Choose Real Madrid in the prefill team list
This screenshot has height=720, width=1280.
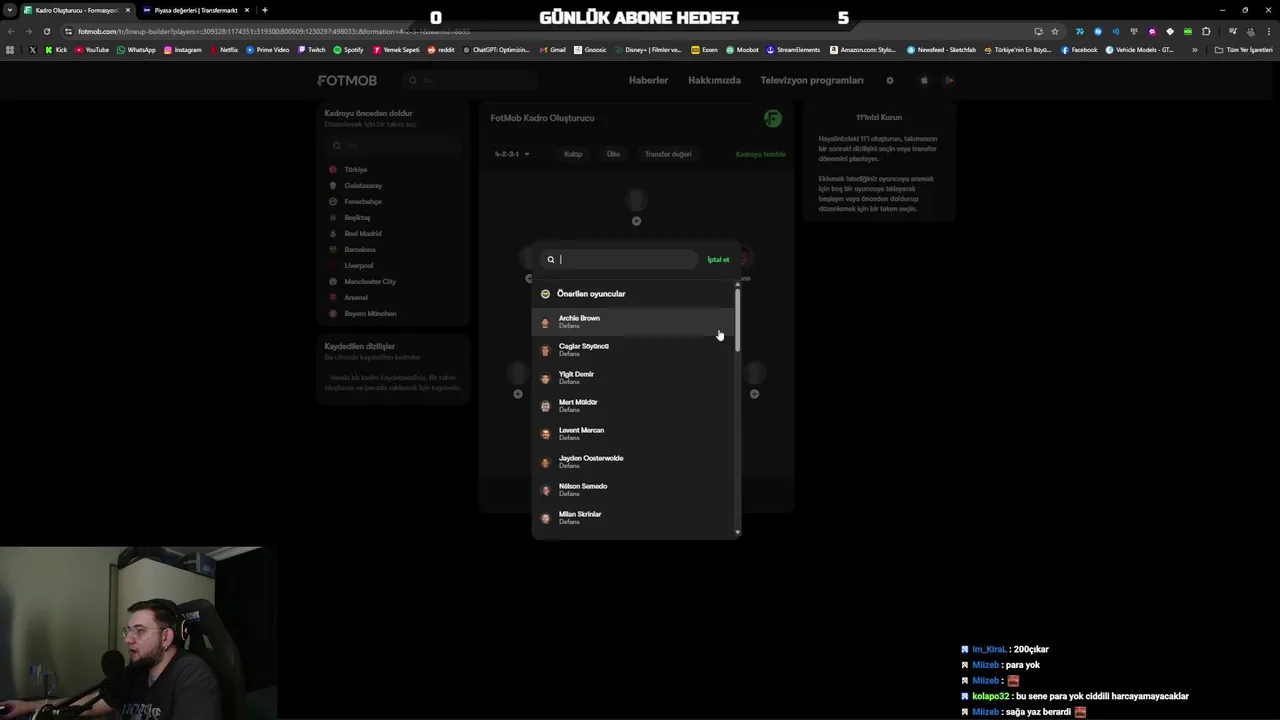394,233
